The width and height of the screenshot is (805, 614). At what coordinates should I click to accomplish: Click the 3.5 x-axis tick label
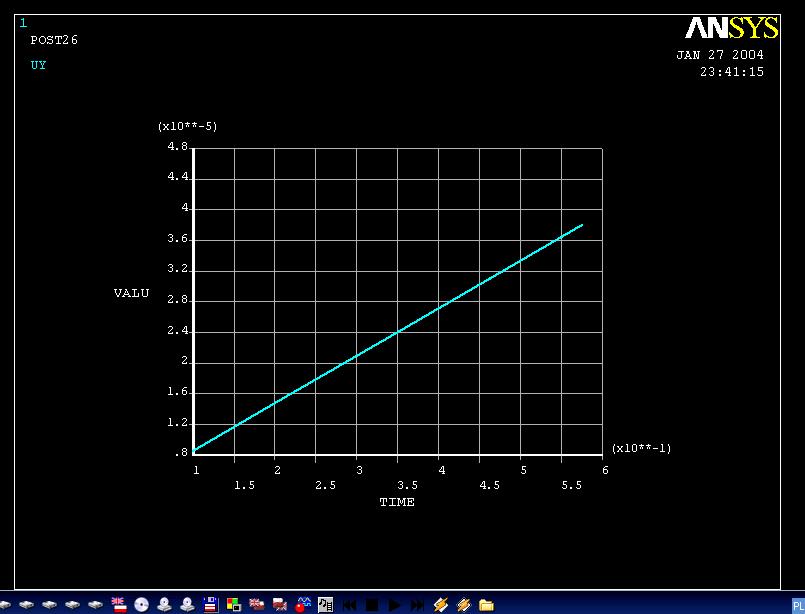coord(408,485)
